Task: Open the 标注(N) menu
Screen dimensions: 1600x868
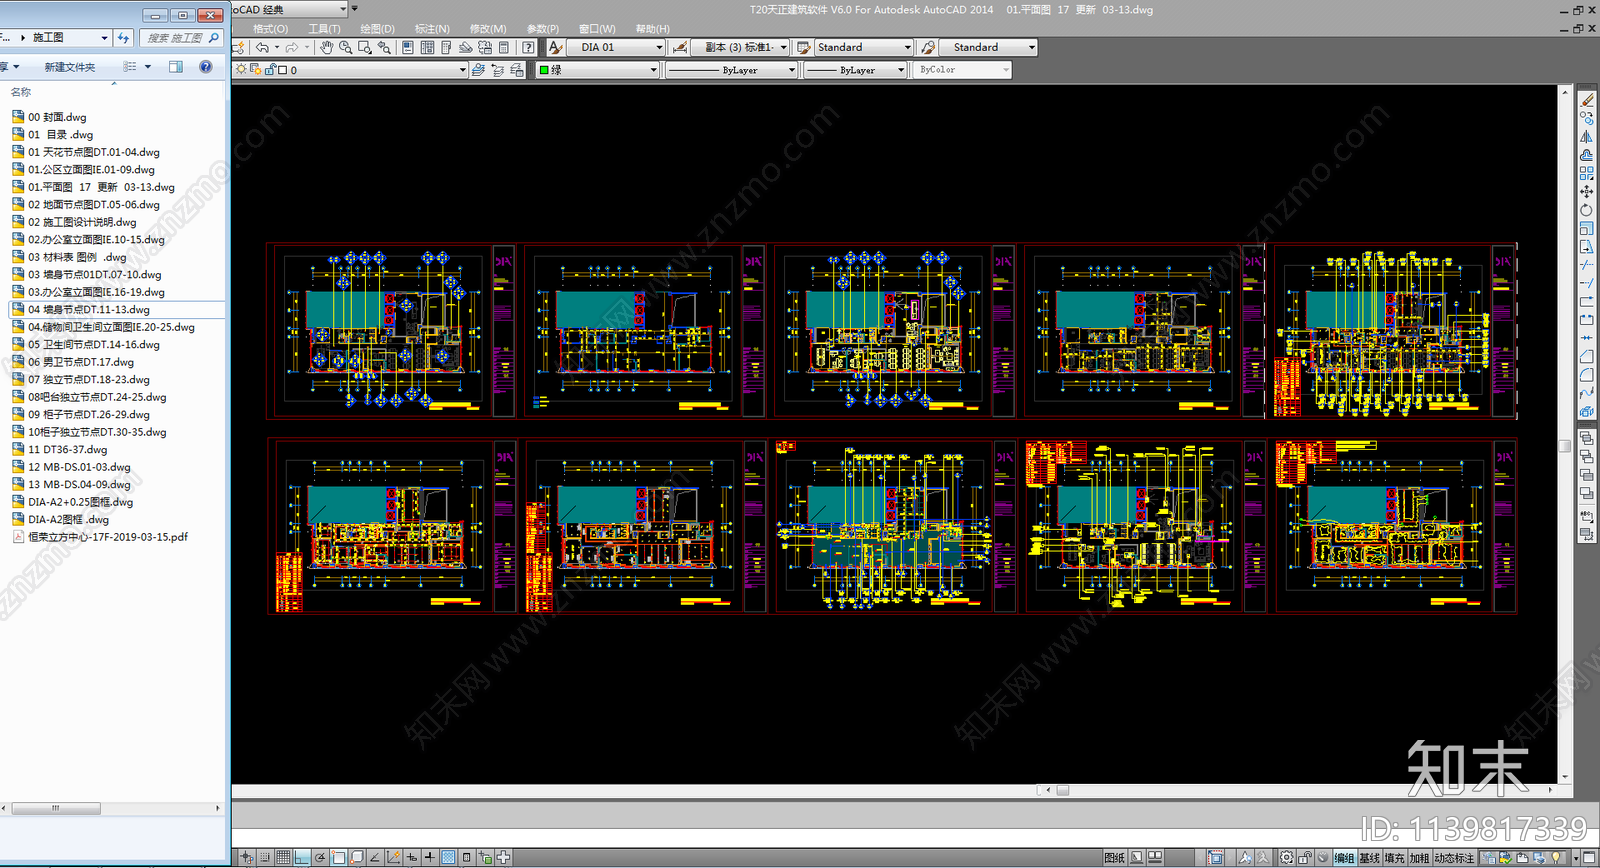Action: coord(432,29)
